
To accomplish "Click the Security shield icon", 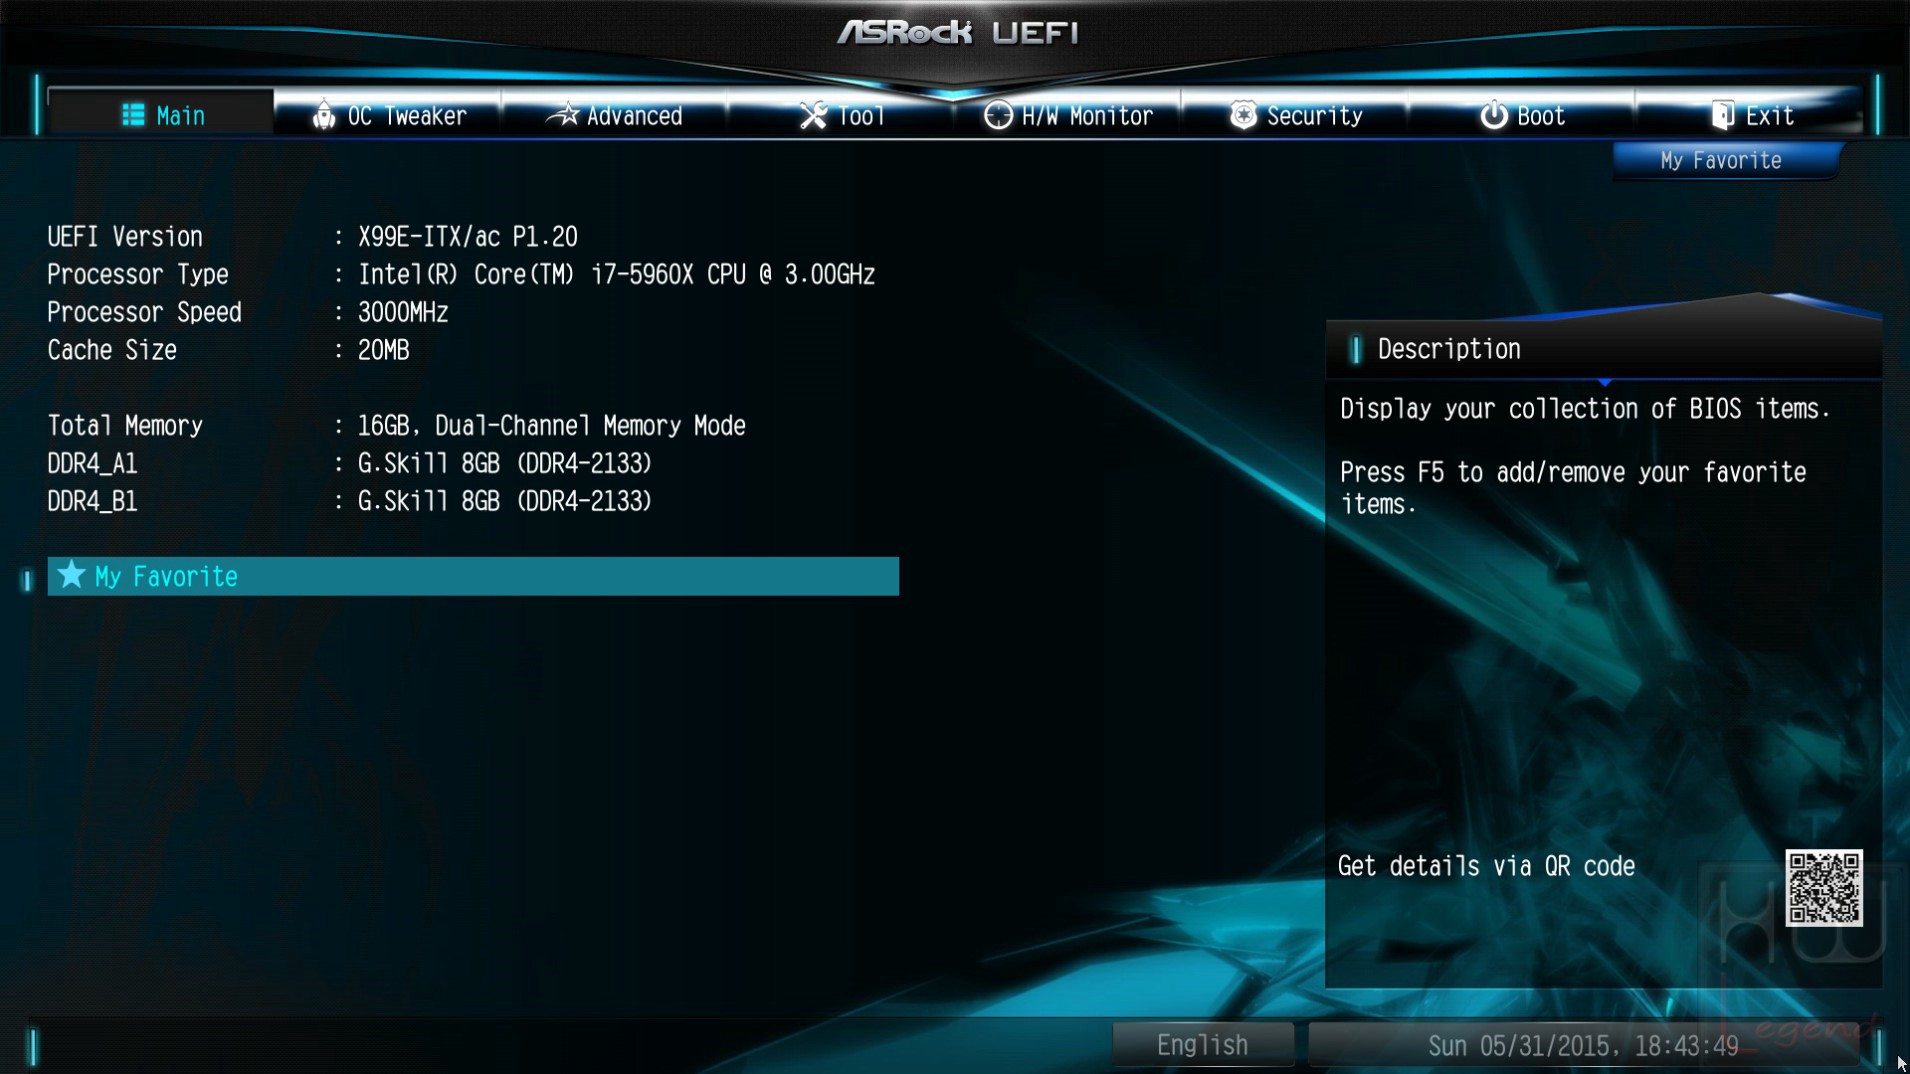I will pos(1243,115).
